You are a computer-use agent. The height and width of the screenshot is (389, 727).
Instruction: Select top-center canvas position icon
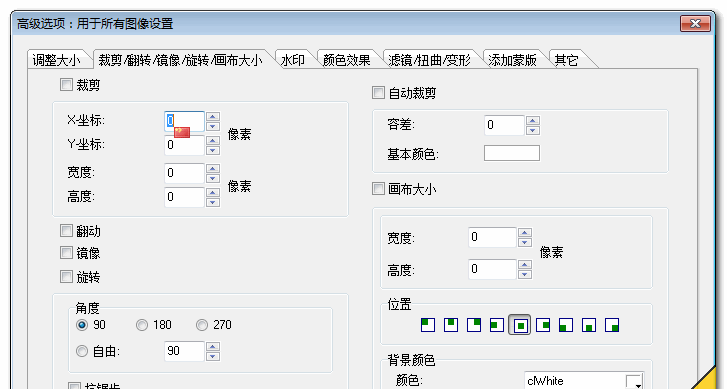pyautogui.click(x=451, y=325)
